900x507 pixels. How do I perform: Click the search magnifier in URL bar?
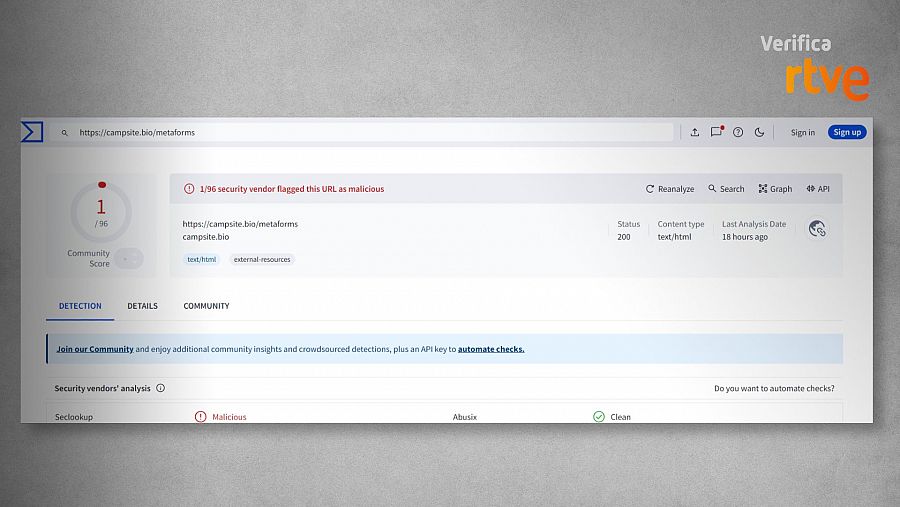tap(65, 133)
